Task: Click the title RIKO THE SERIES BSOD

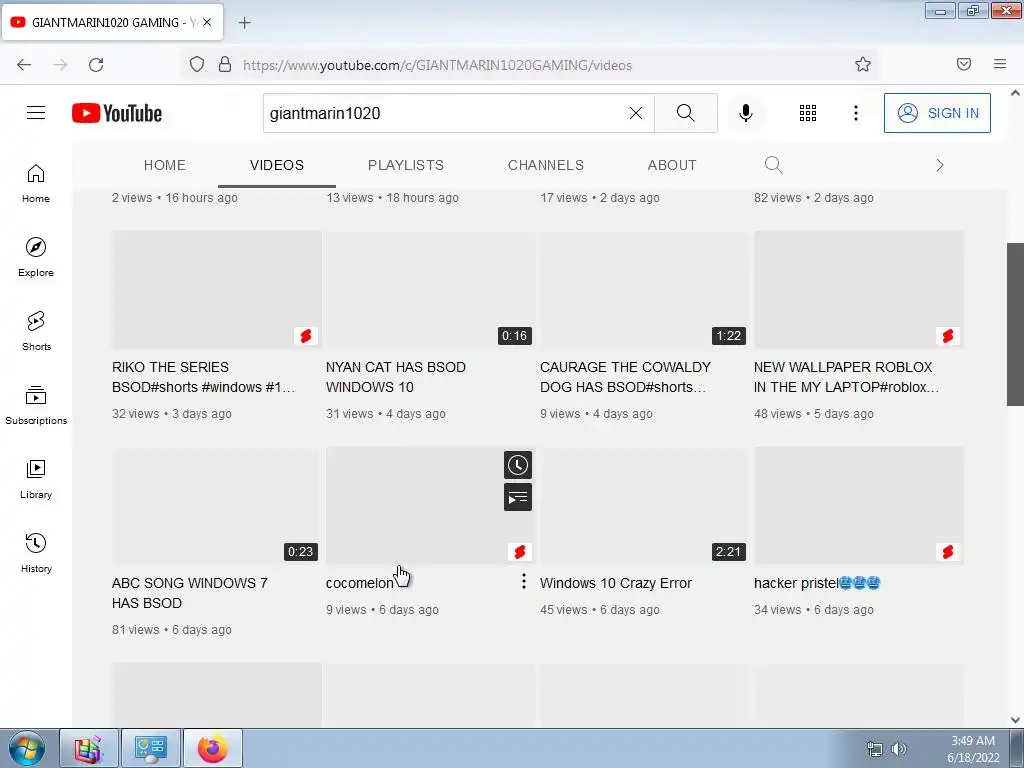Action: click(203, 377)
